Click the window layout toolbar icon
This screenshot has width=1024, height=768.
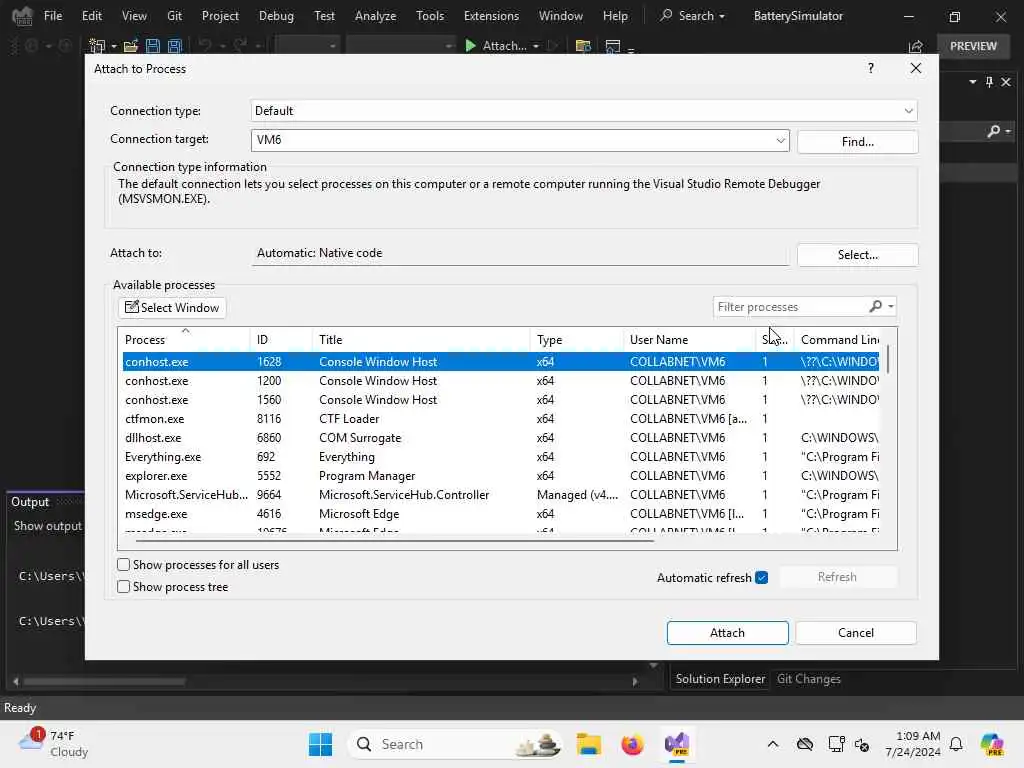(x=613, y=46)
